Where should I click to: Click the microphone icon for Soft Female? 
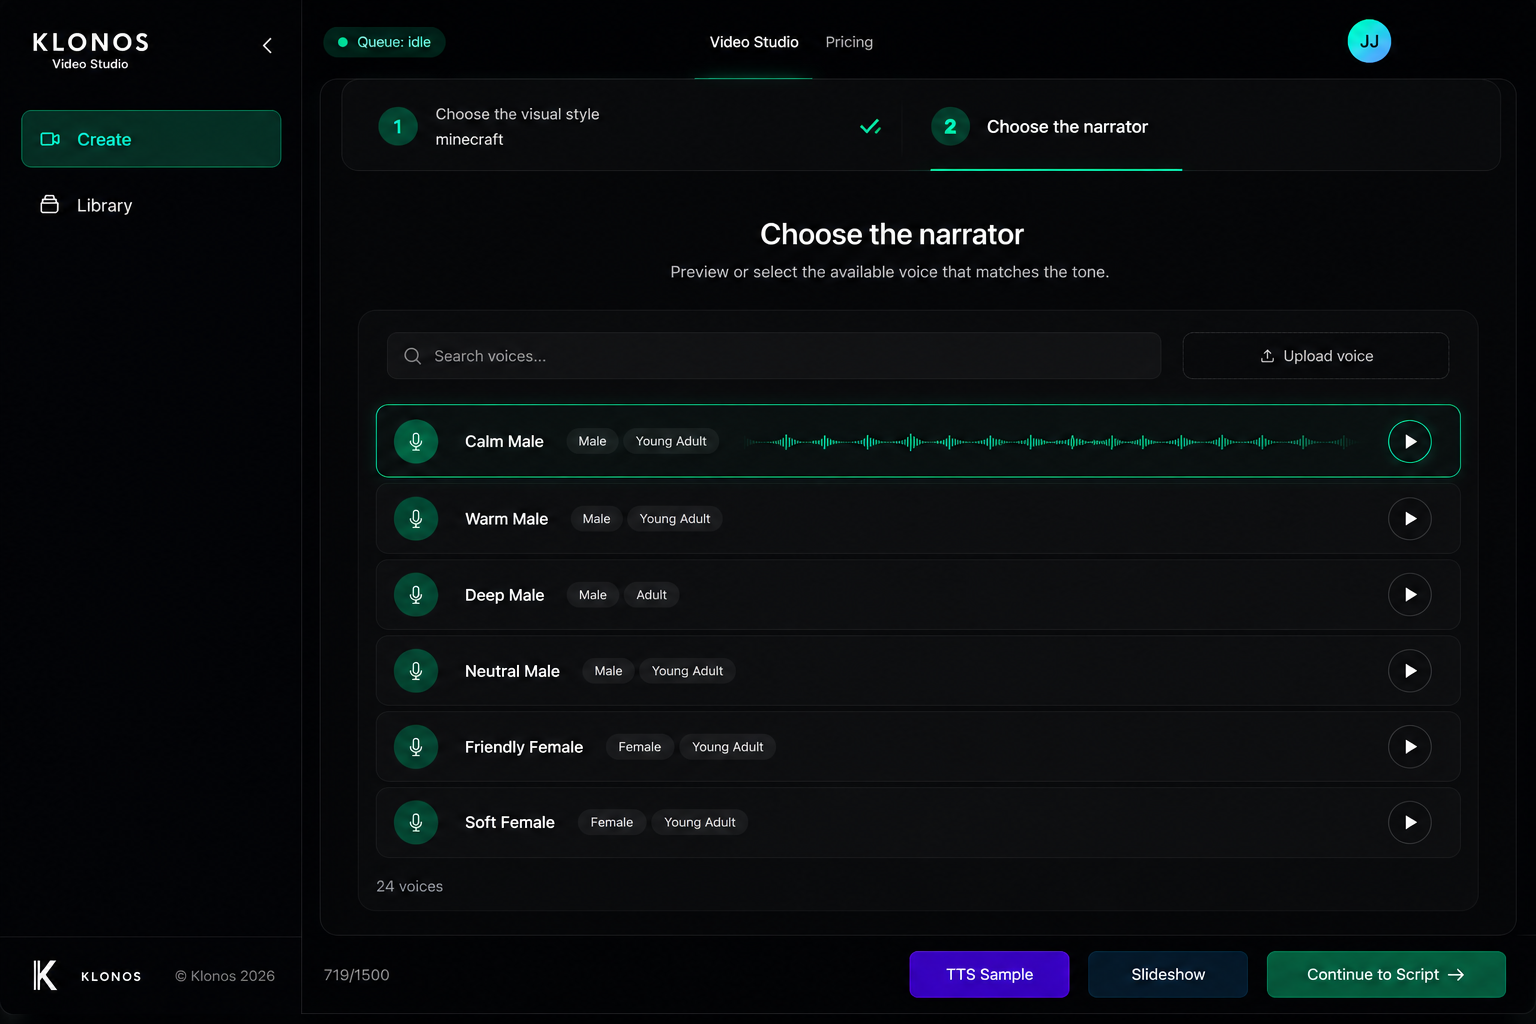(x=416, y=822)
